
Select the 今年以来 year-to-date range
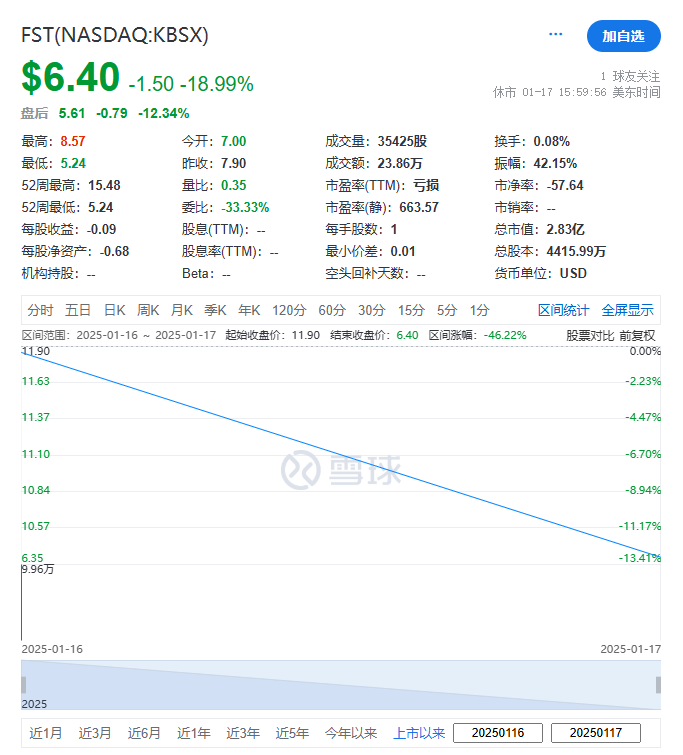click(351, 733)
